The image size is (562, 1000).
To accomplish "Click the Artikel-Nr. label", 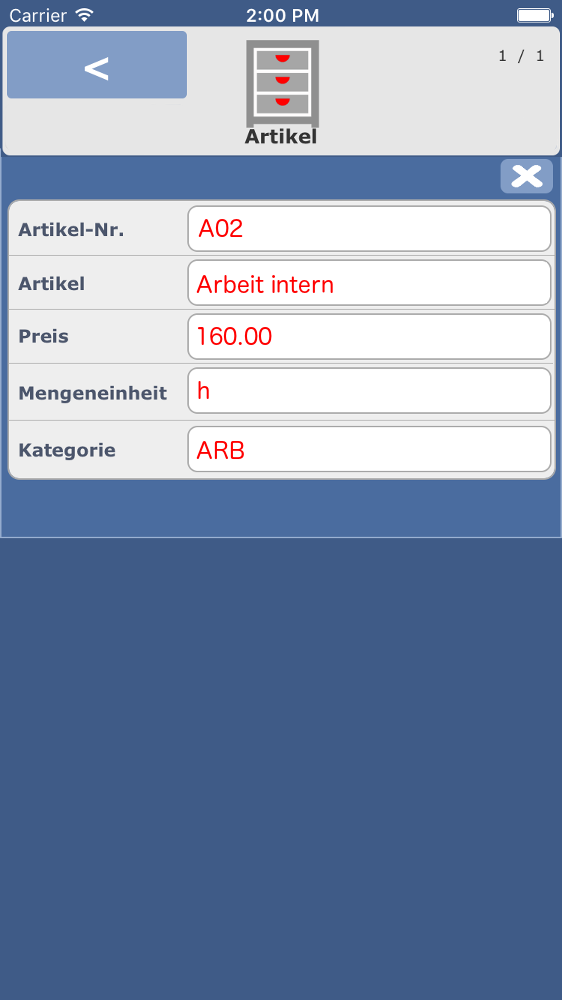I will [x=71, y=230].
